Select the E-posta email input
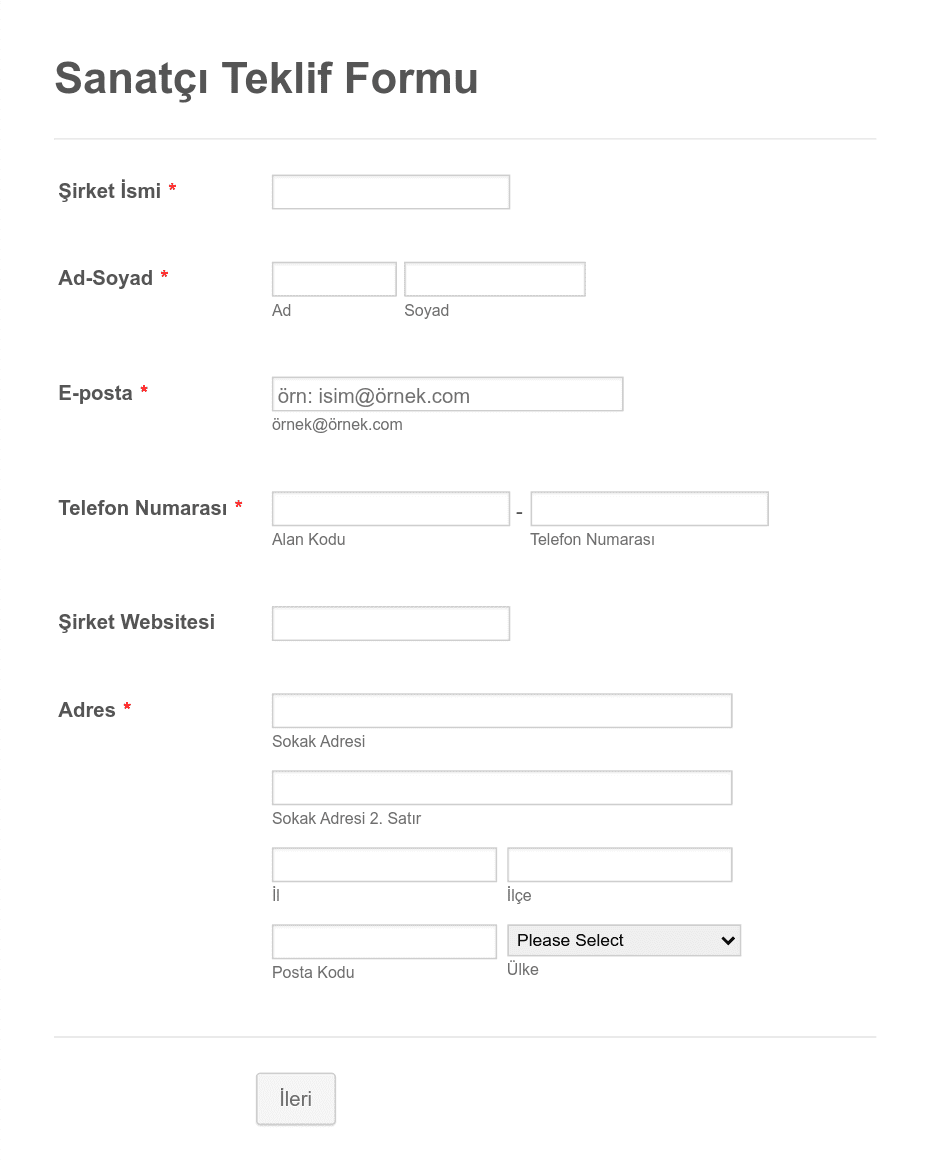 tap(447, 394)
